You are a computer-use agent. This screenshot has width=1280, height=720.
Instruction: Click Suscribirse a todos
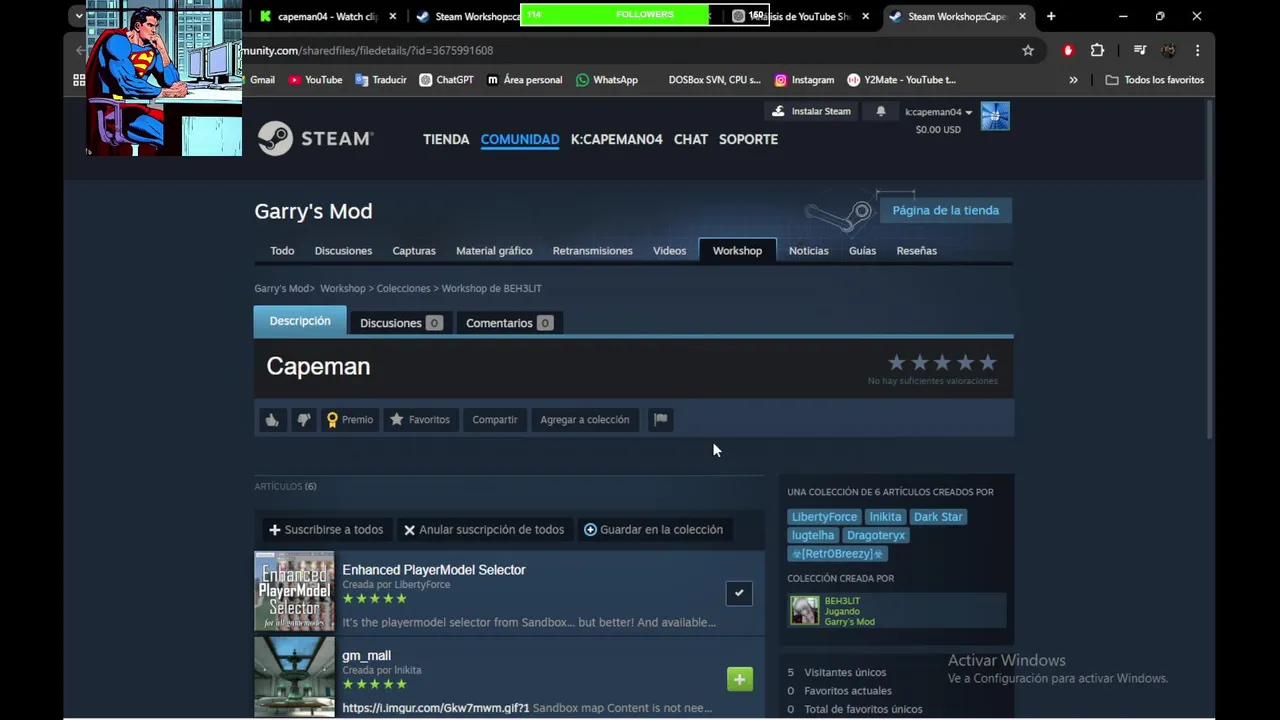[326, 530]
